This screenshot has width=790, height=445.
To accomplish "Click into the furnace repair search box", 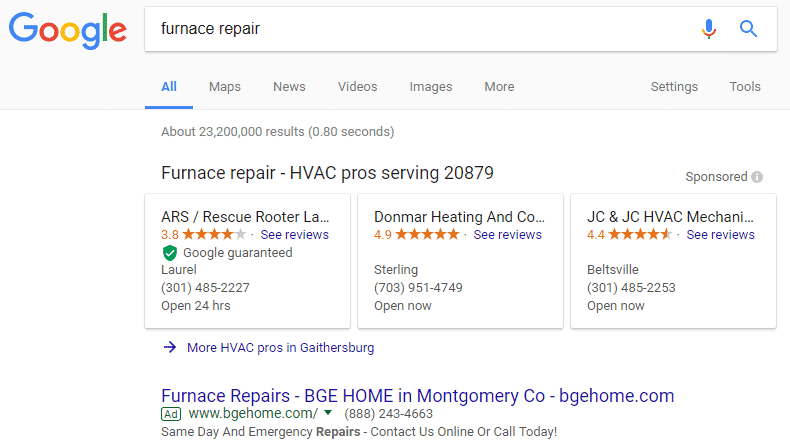I will coord(420,29).
